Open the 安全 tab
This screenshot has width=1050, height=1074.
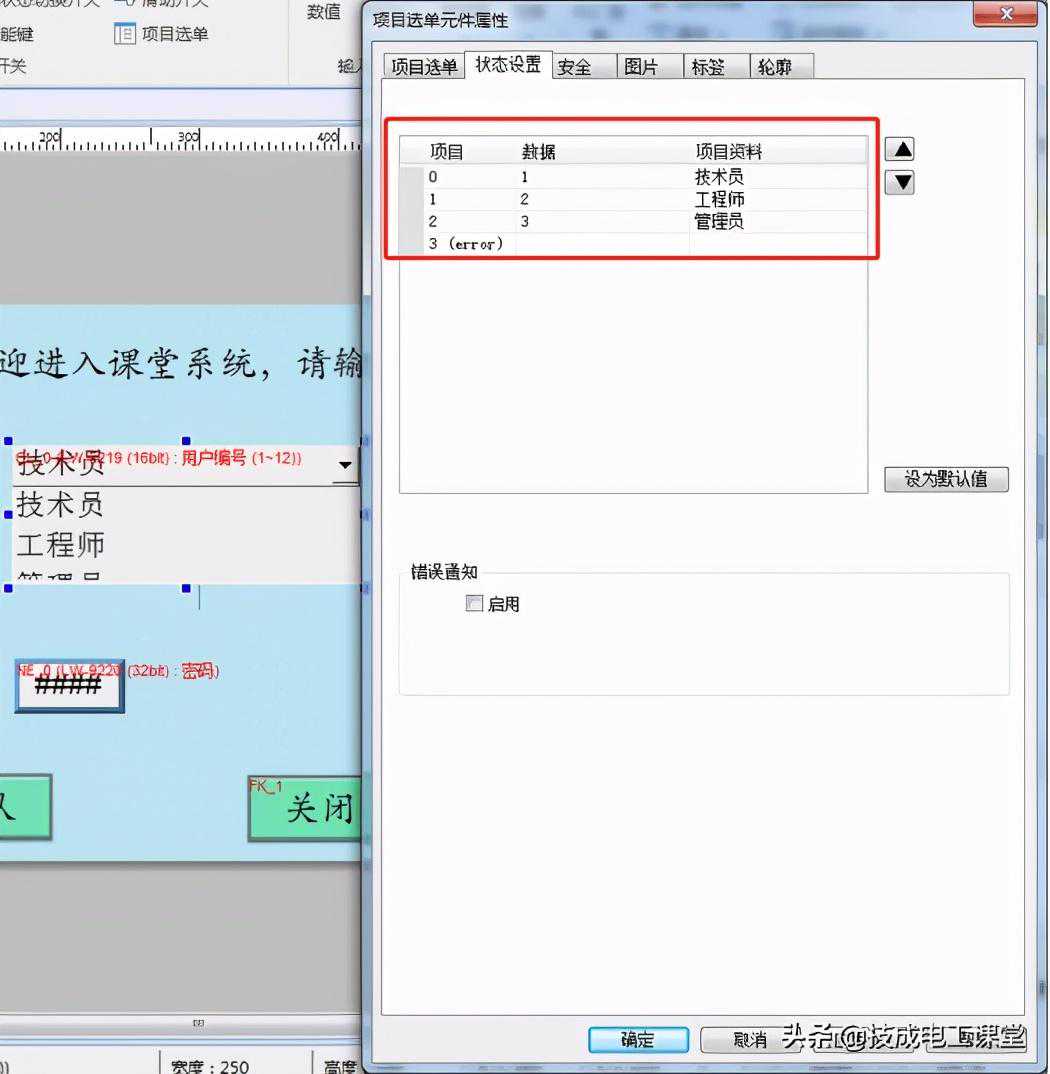coord(574,67)
